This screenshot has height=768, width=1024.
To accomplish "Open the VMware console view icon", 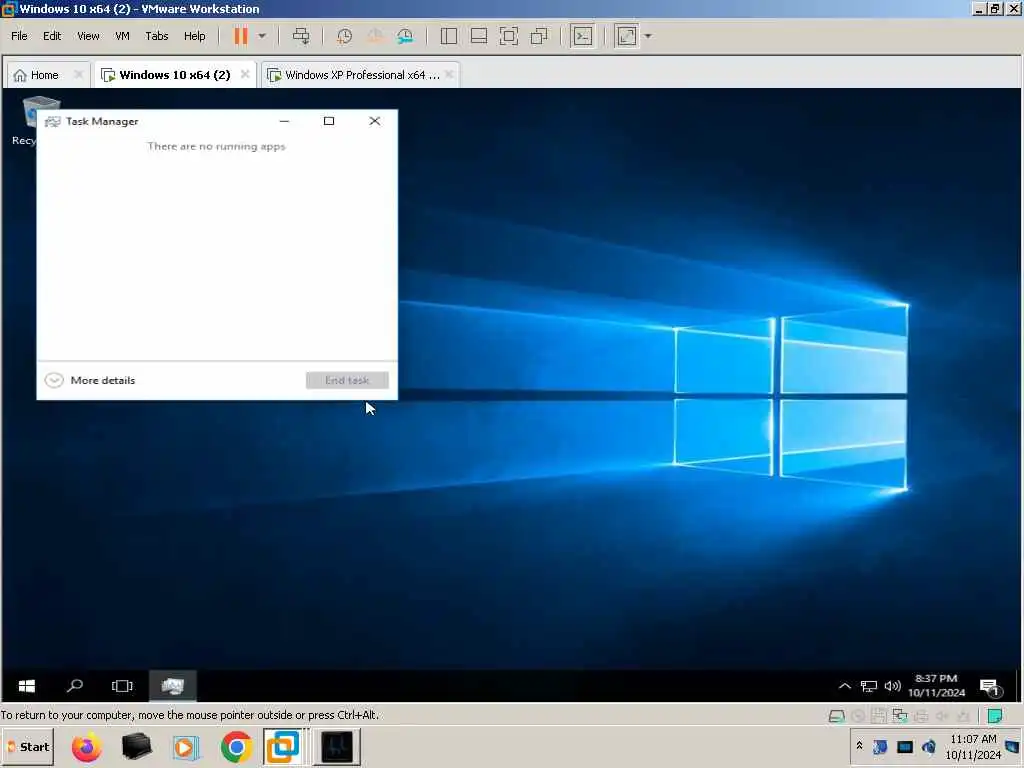I will point(583,36).
